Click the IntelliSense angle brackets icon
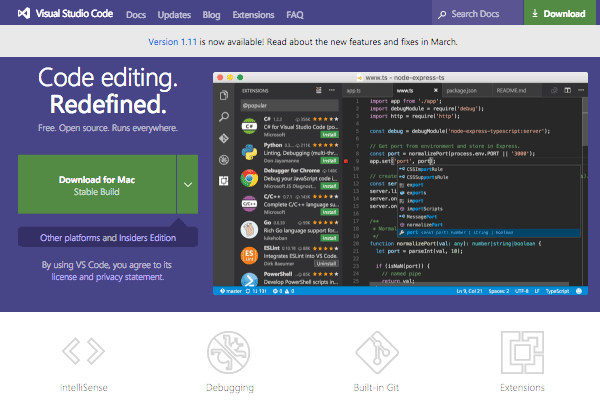 click(83, 351)
